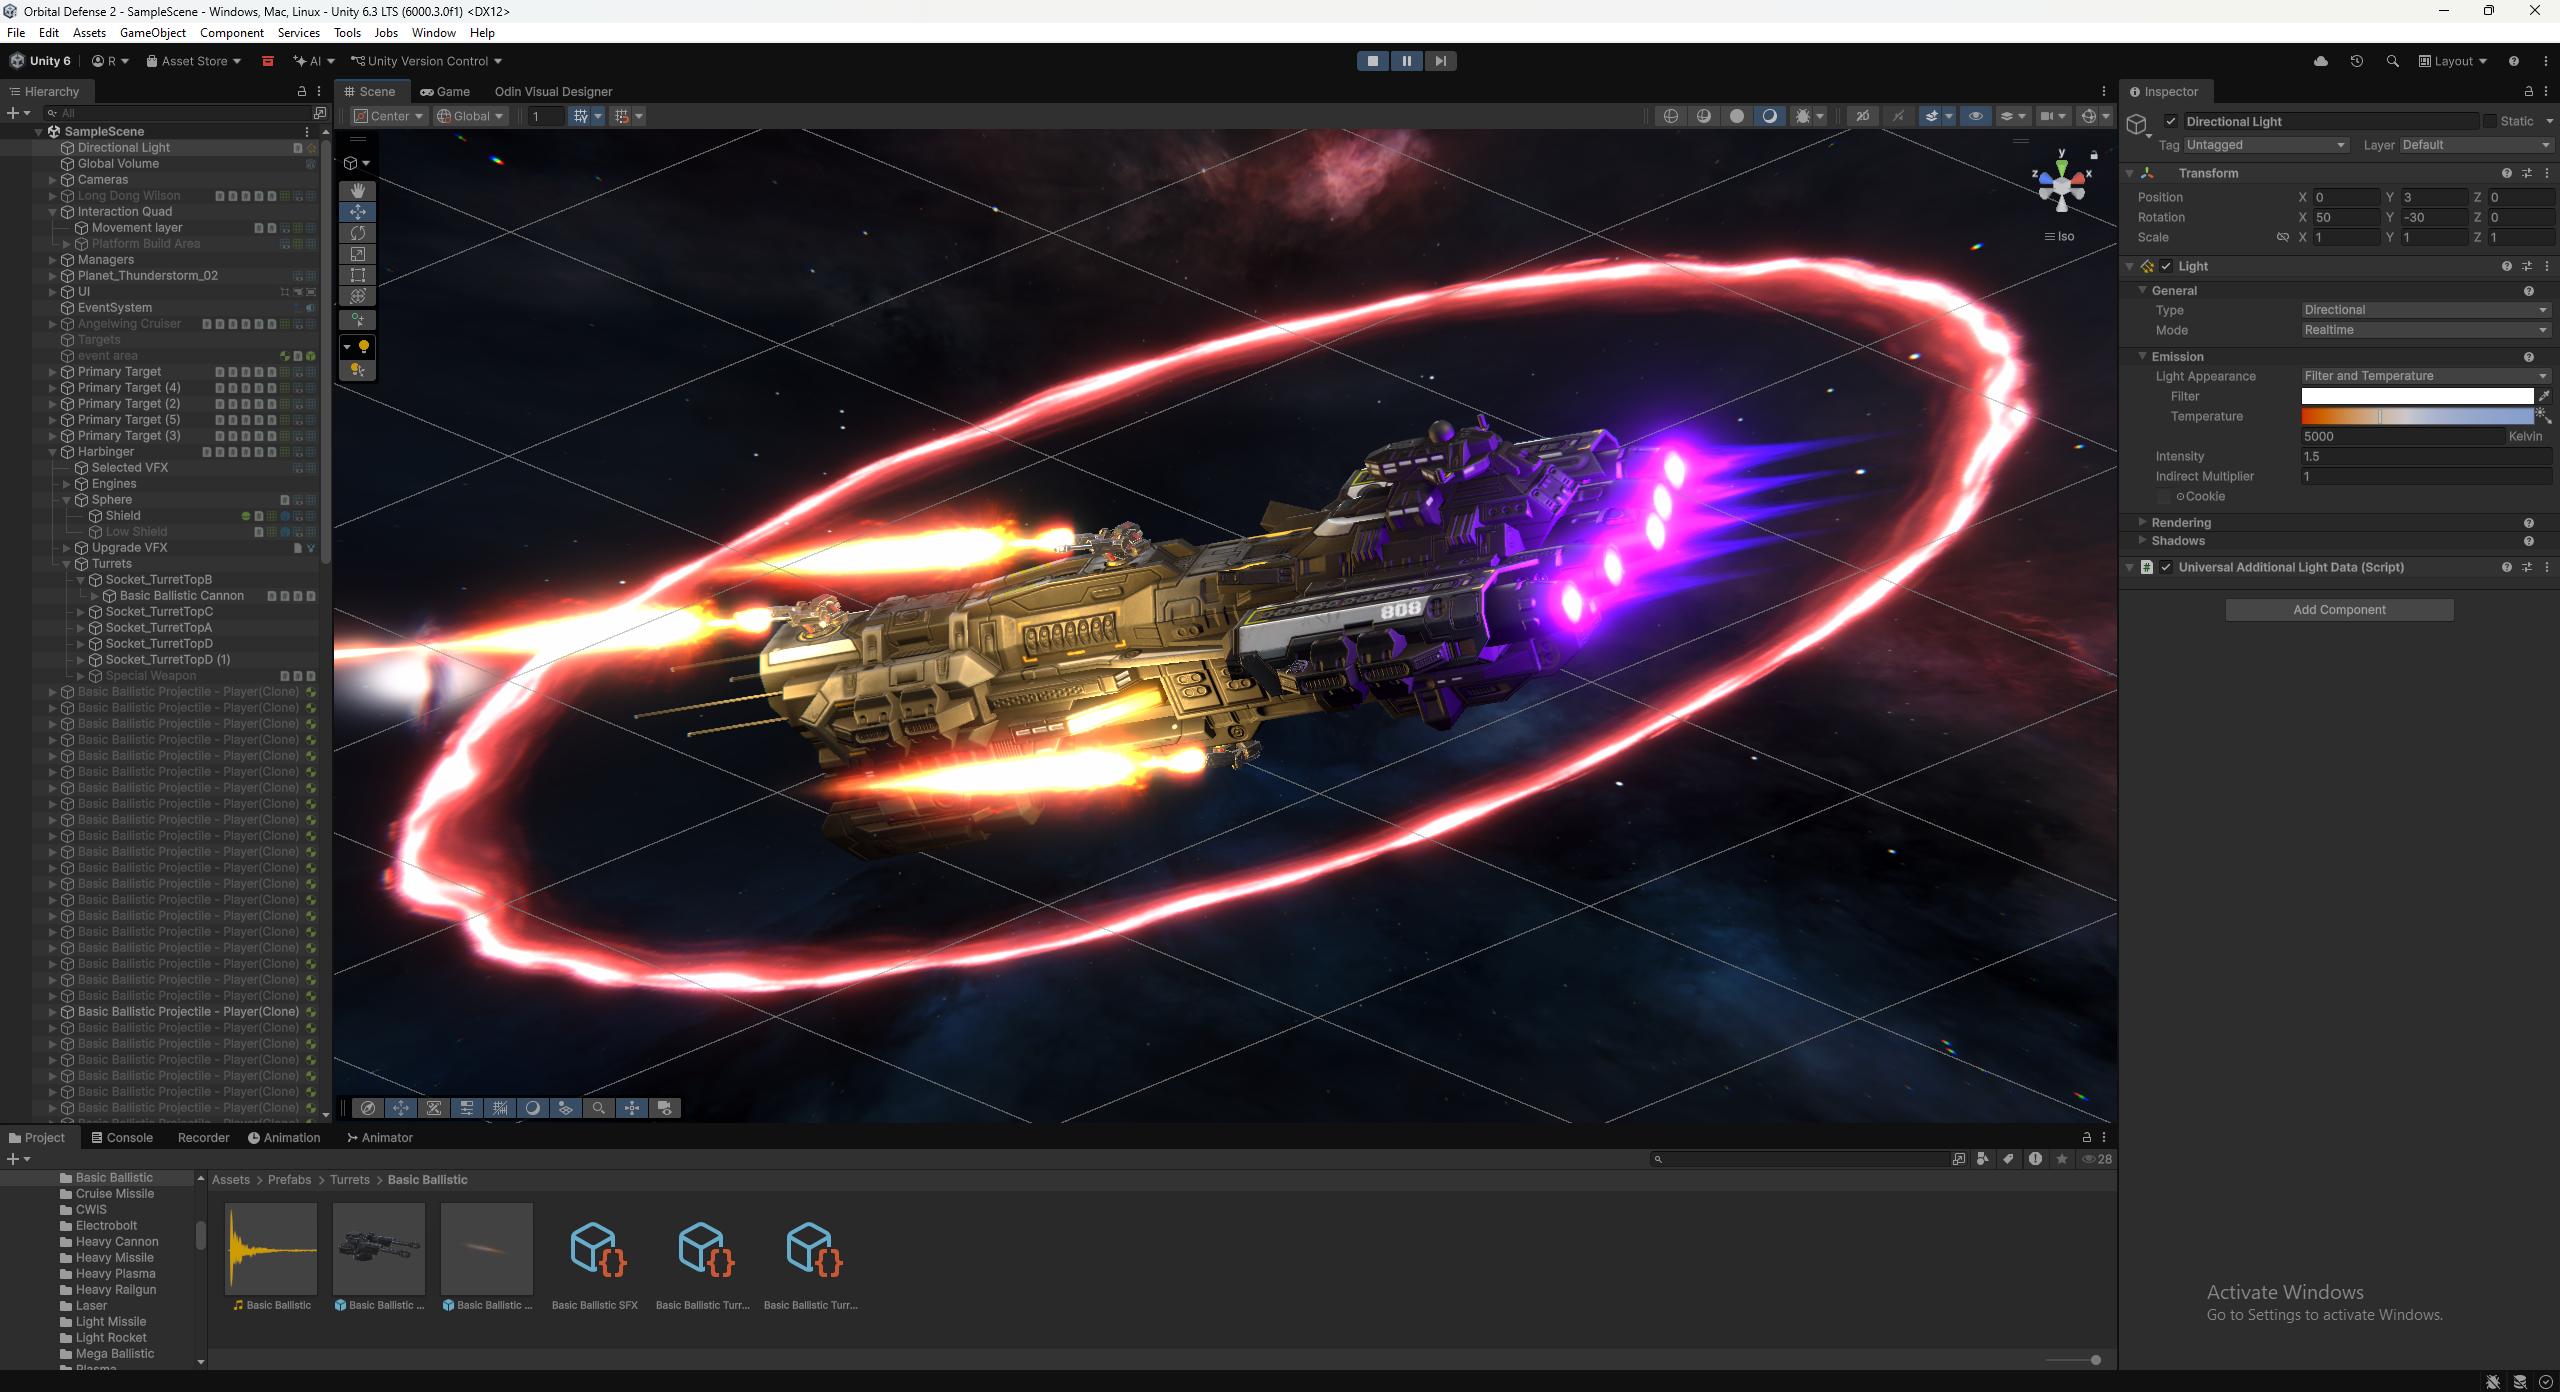Select the Hand view tool
Image resolution: width=2560 pixels, height=1392 pixels.
click(x=357, y=190)
